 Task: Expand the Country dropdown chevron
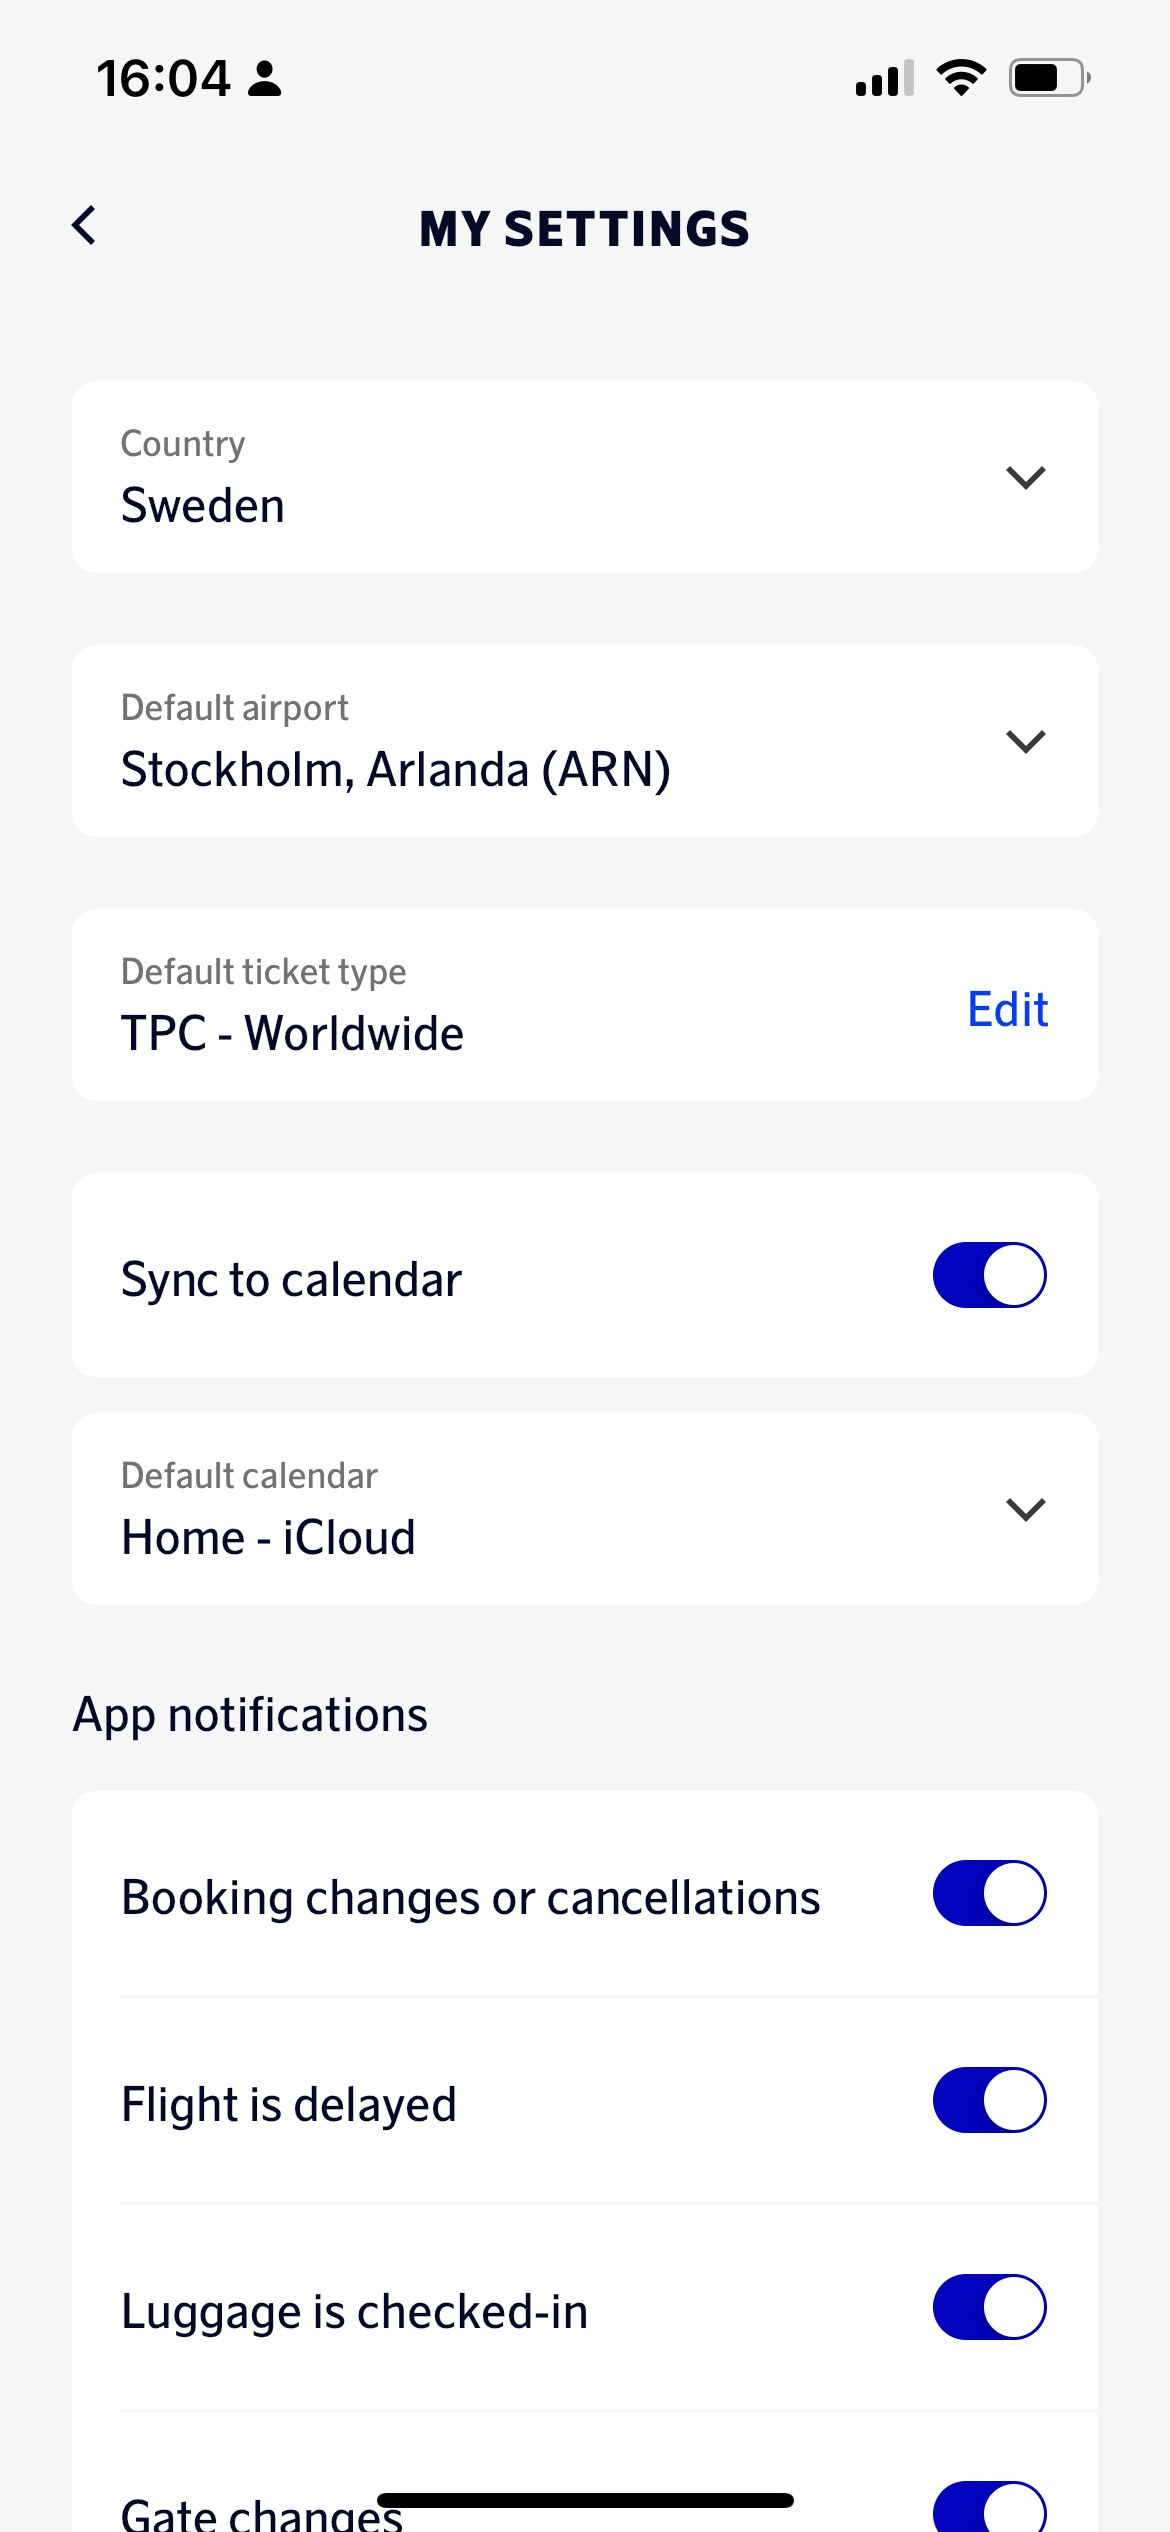pos(1025,477)
